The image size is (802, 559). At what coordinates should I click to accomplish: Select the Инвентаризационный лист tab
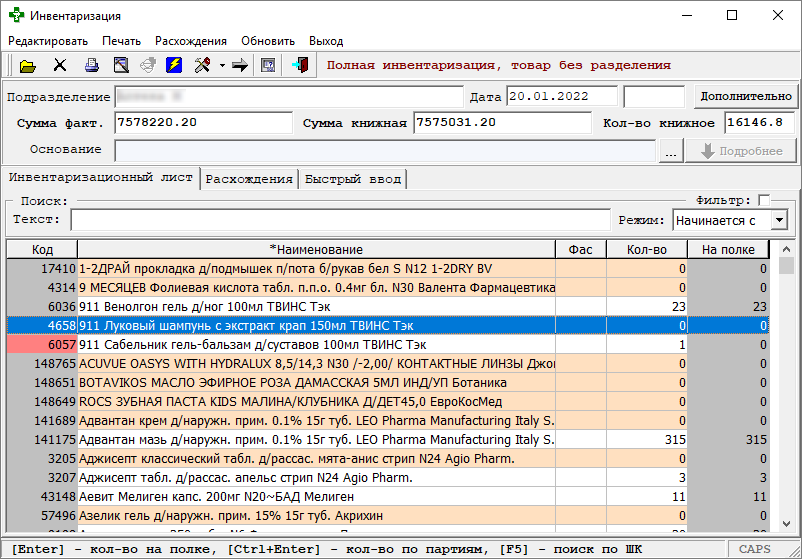101,177
